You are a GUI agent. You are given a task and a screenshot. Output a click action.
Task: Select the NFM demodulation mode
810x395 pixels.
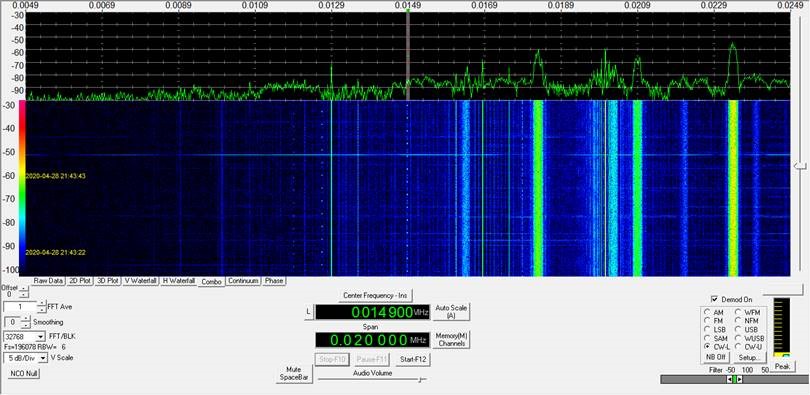click(738, 321)
